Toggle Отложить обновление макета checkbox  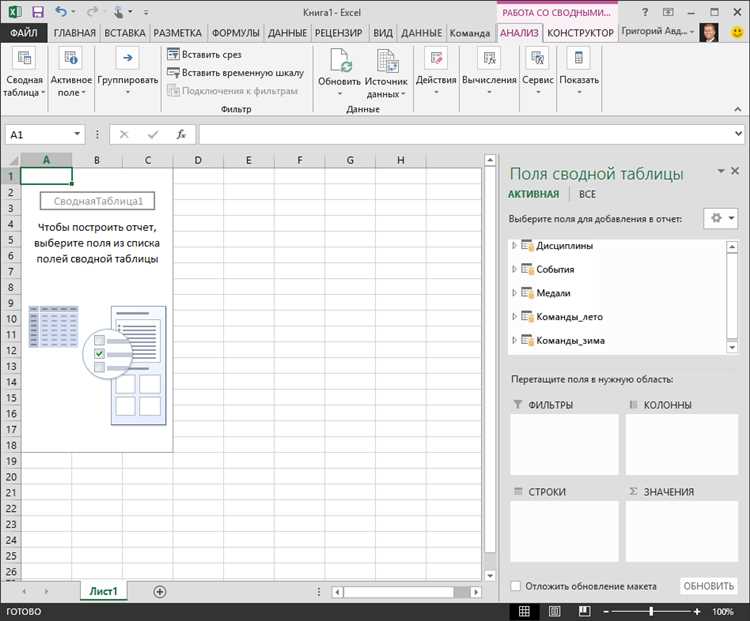tap(516, 586)
